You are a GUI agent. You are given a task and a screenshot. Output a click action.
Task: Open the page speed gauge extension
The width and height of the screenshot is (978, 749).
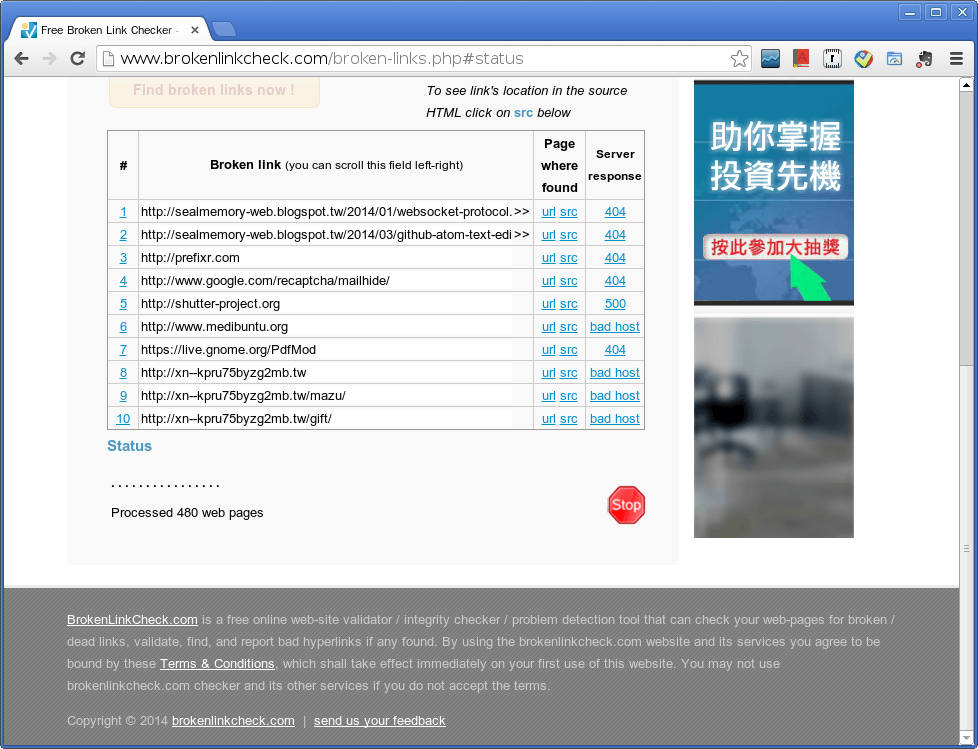click(x=894, y=59)
